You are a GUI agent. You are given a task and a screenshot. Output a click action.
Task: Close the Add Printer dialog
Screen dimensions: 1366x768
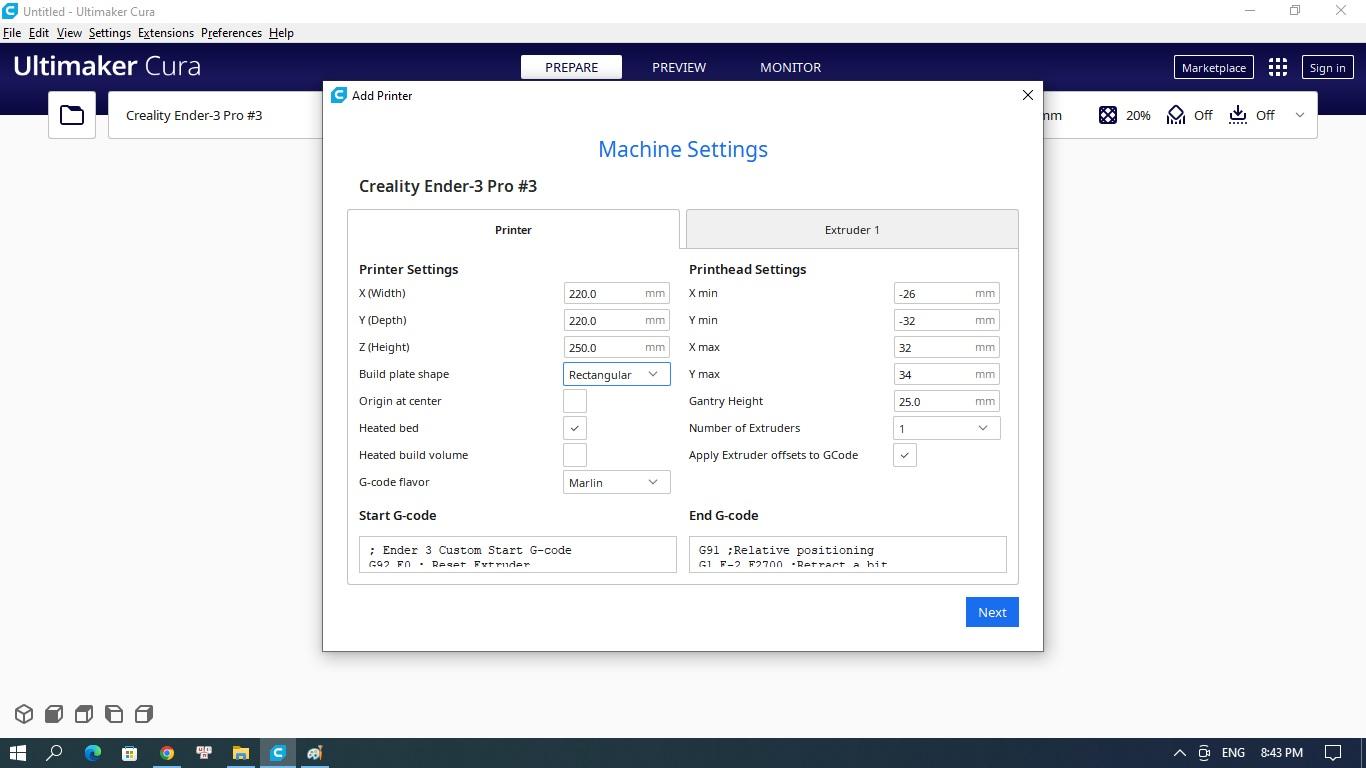point(1027,95)
